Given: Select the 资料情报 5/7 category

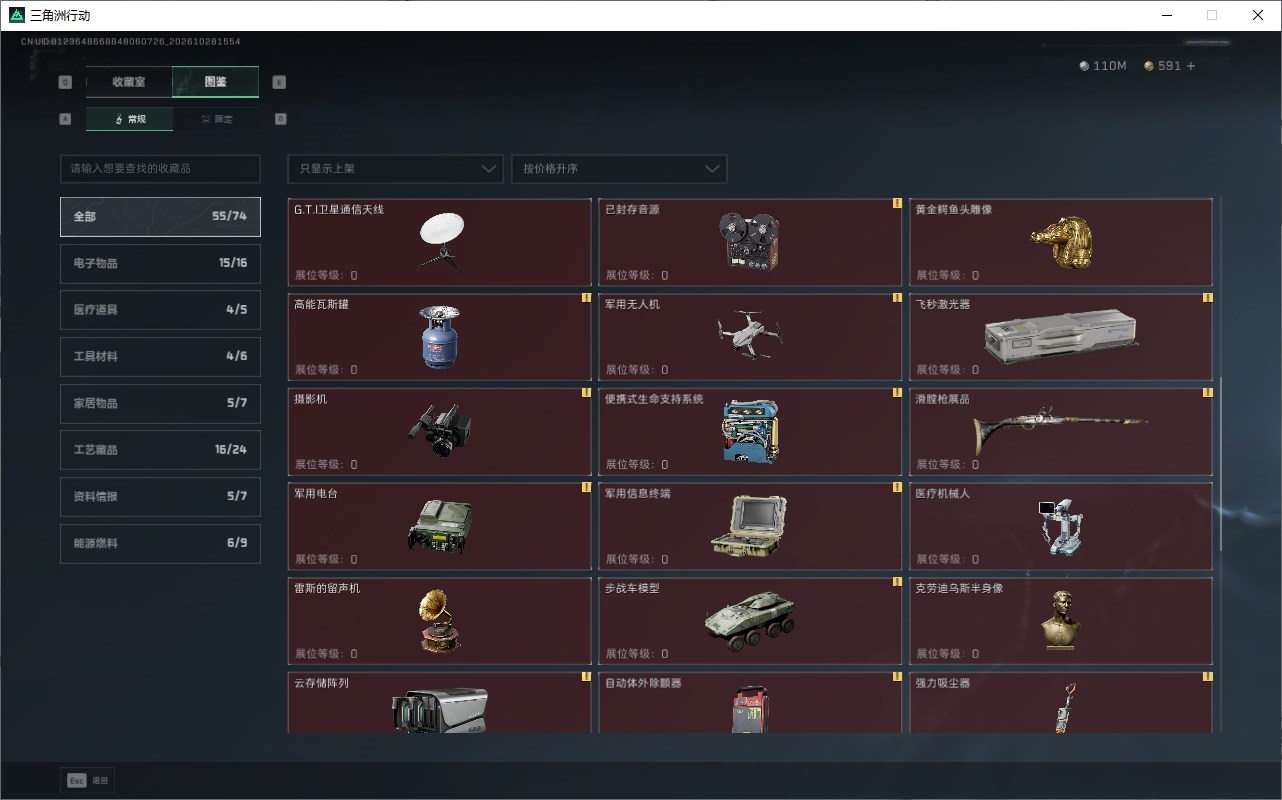Looking at the screenshot, I should 160,497.
